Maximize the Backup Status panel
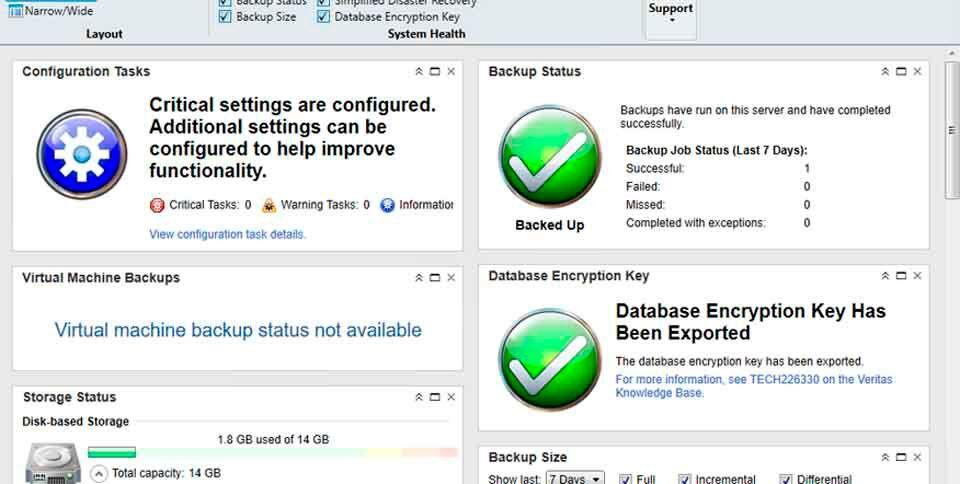The width and height of the screenshot is (960, 484). tap(901, 72)
